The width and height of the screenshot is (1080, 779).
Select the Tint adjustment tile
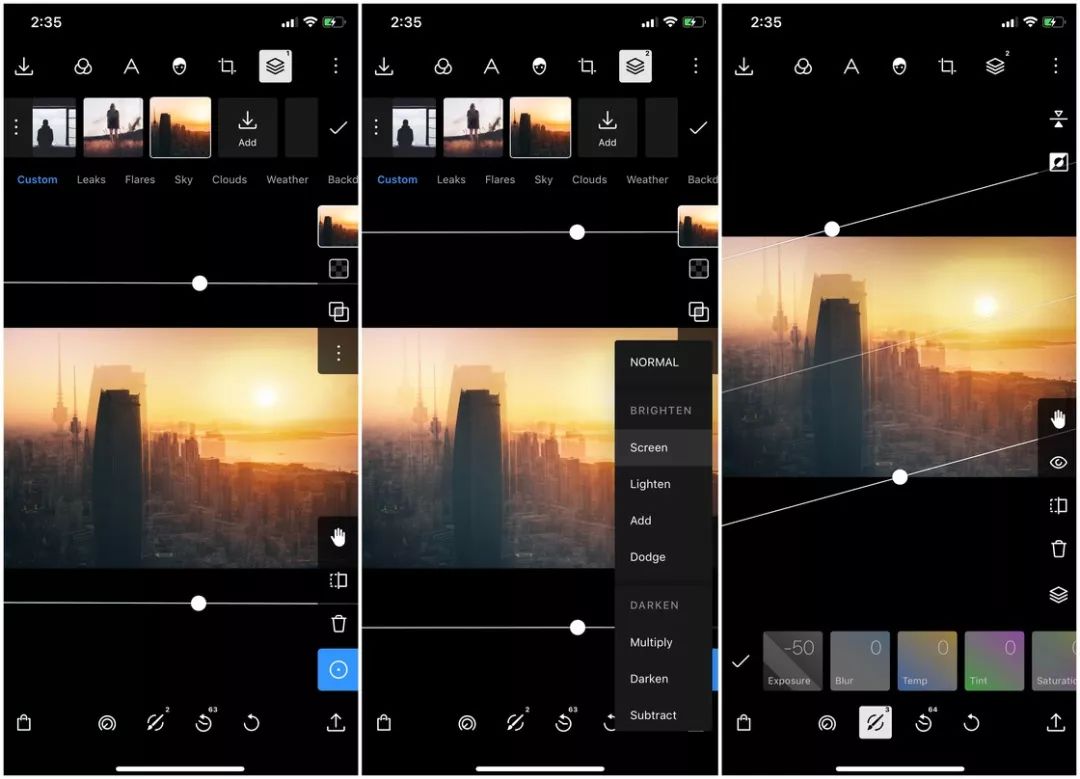[995, 661]
